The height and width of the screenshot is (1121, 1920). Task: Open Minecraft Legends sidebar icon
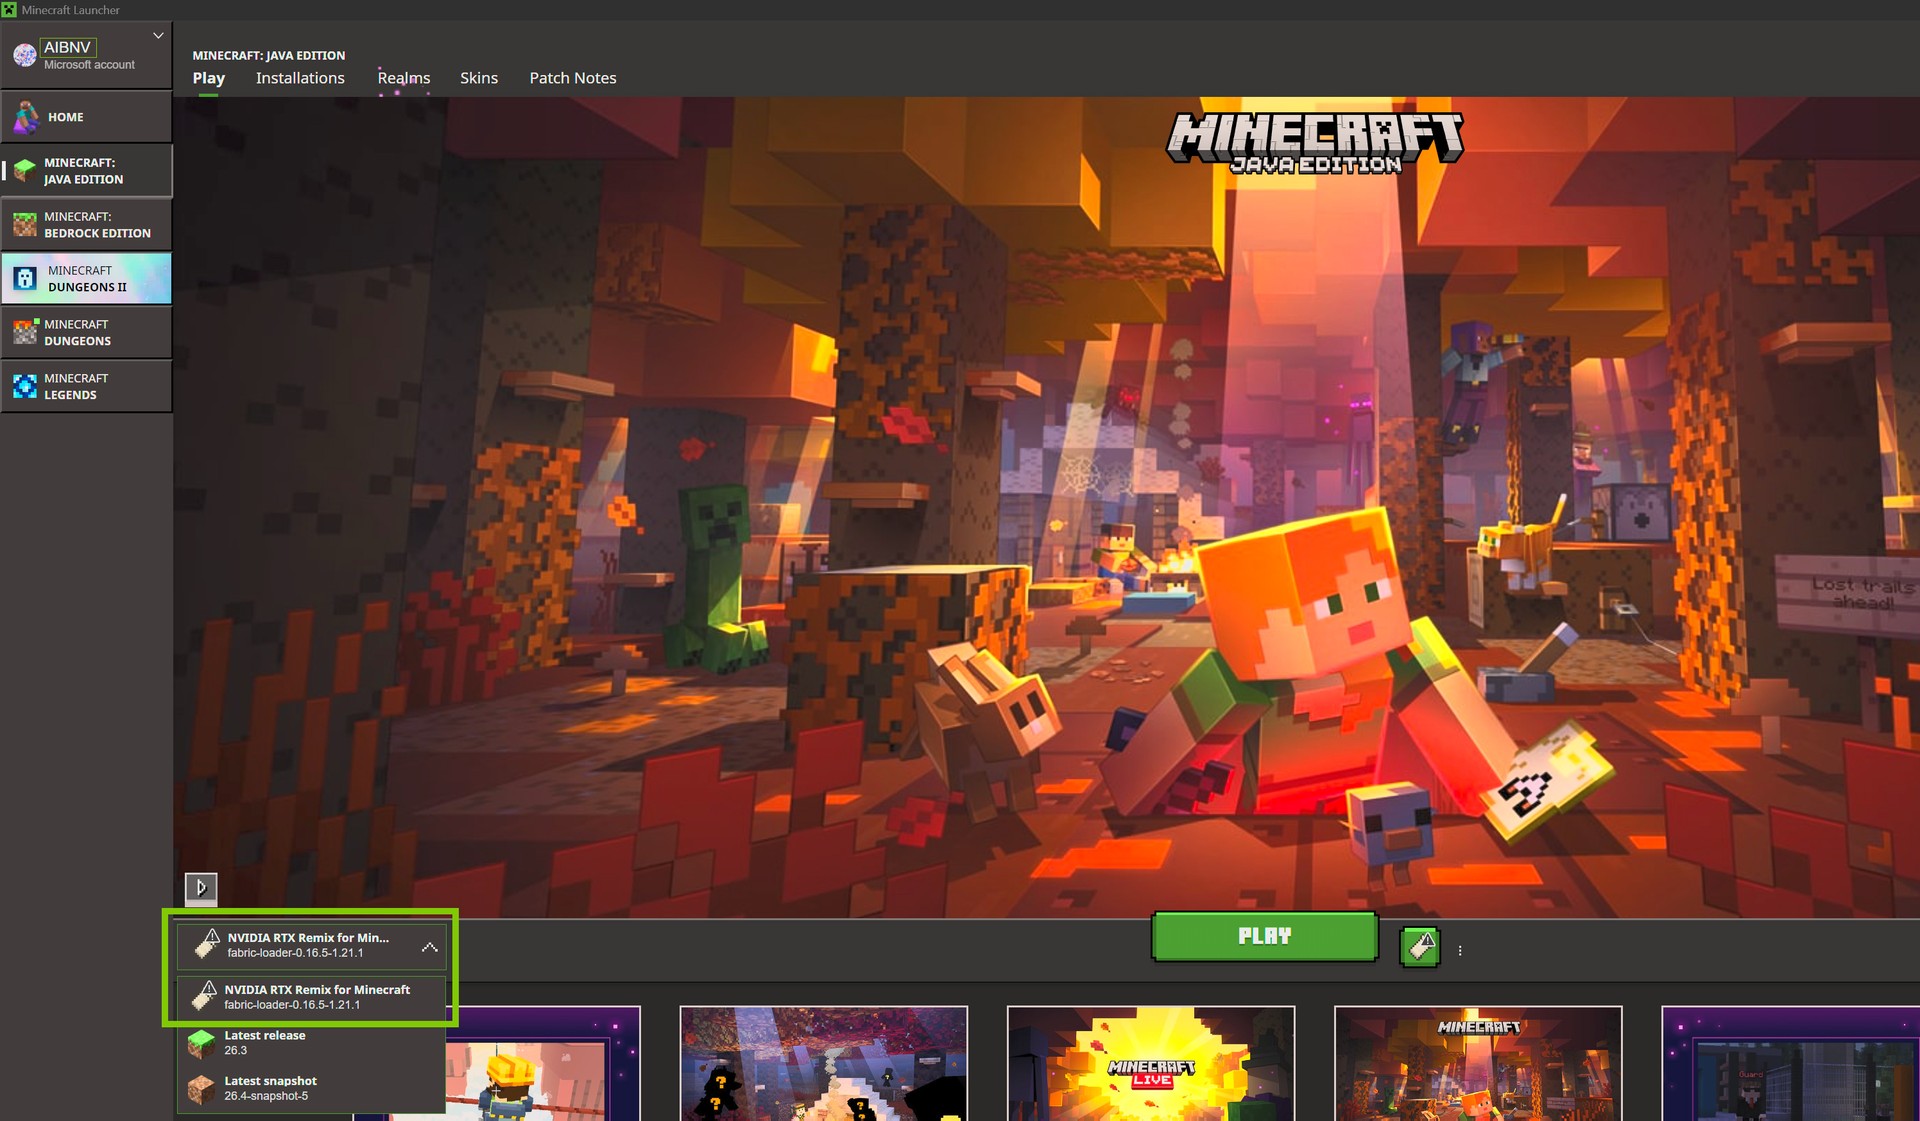pos(25,387)
